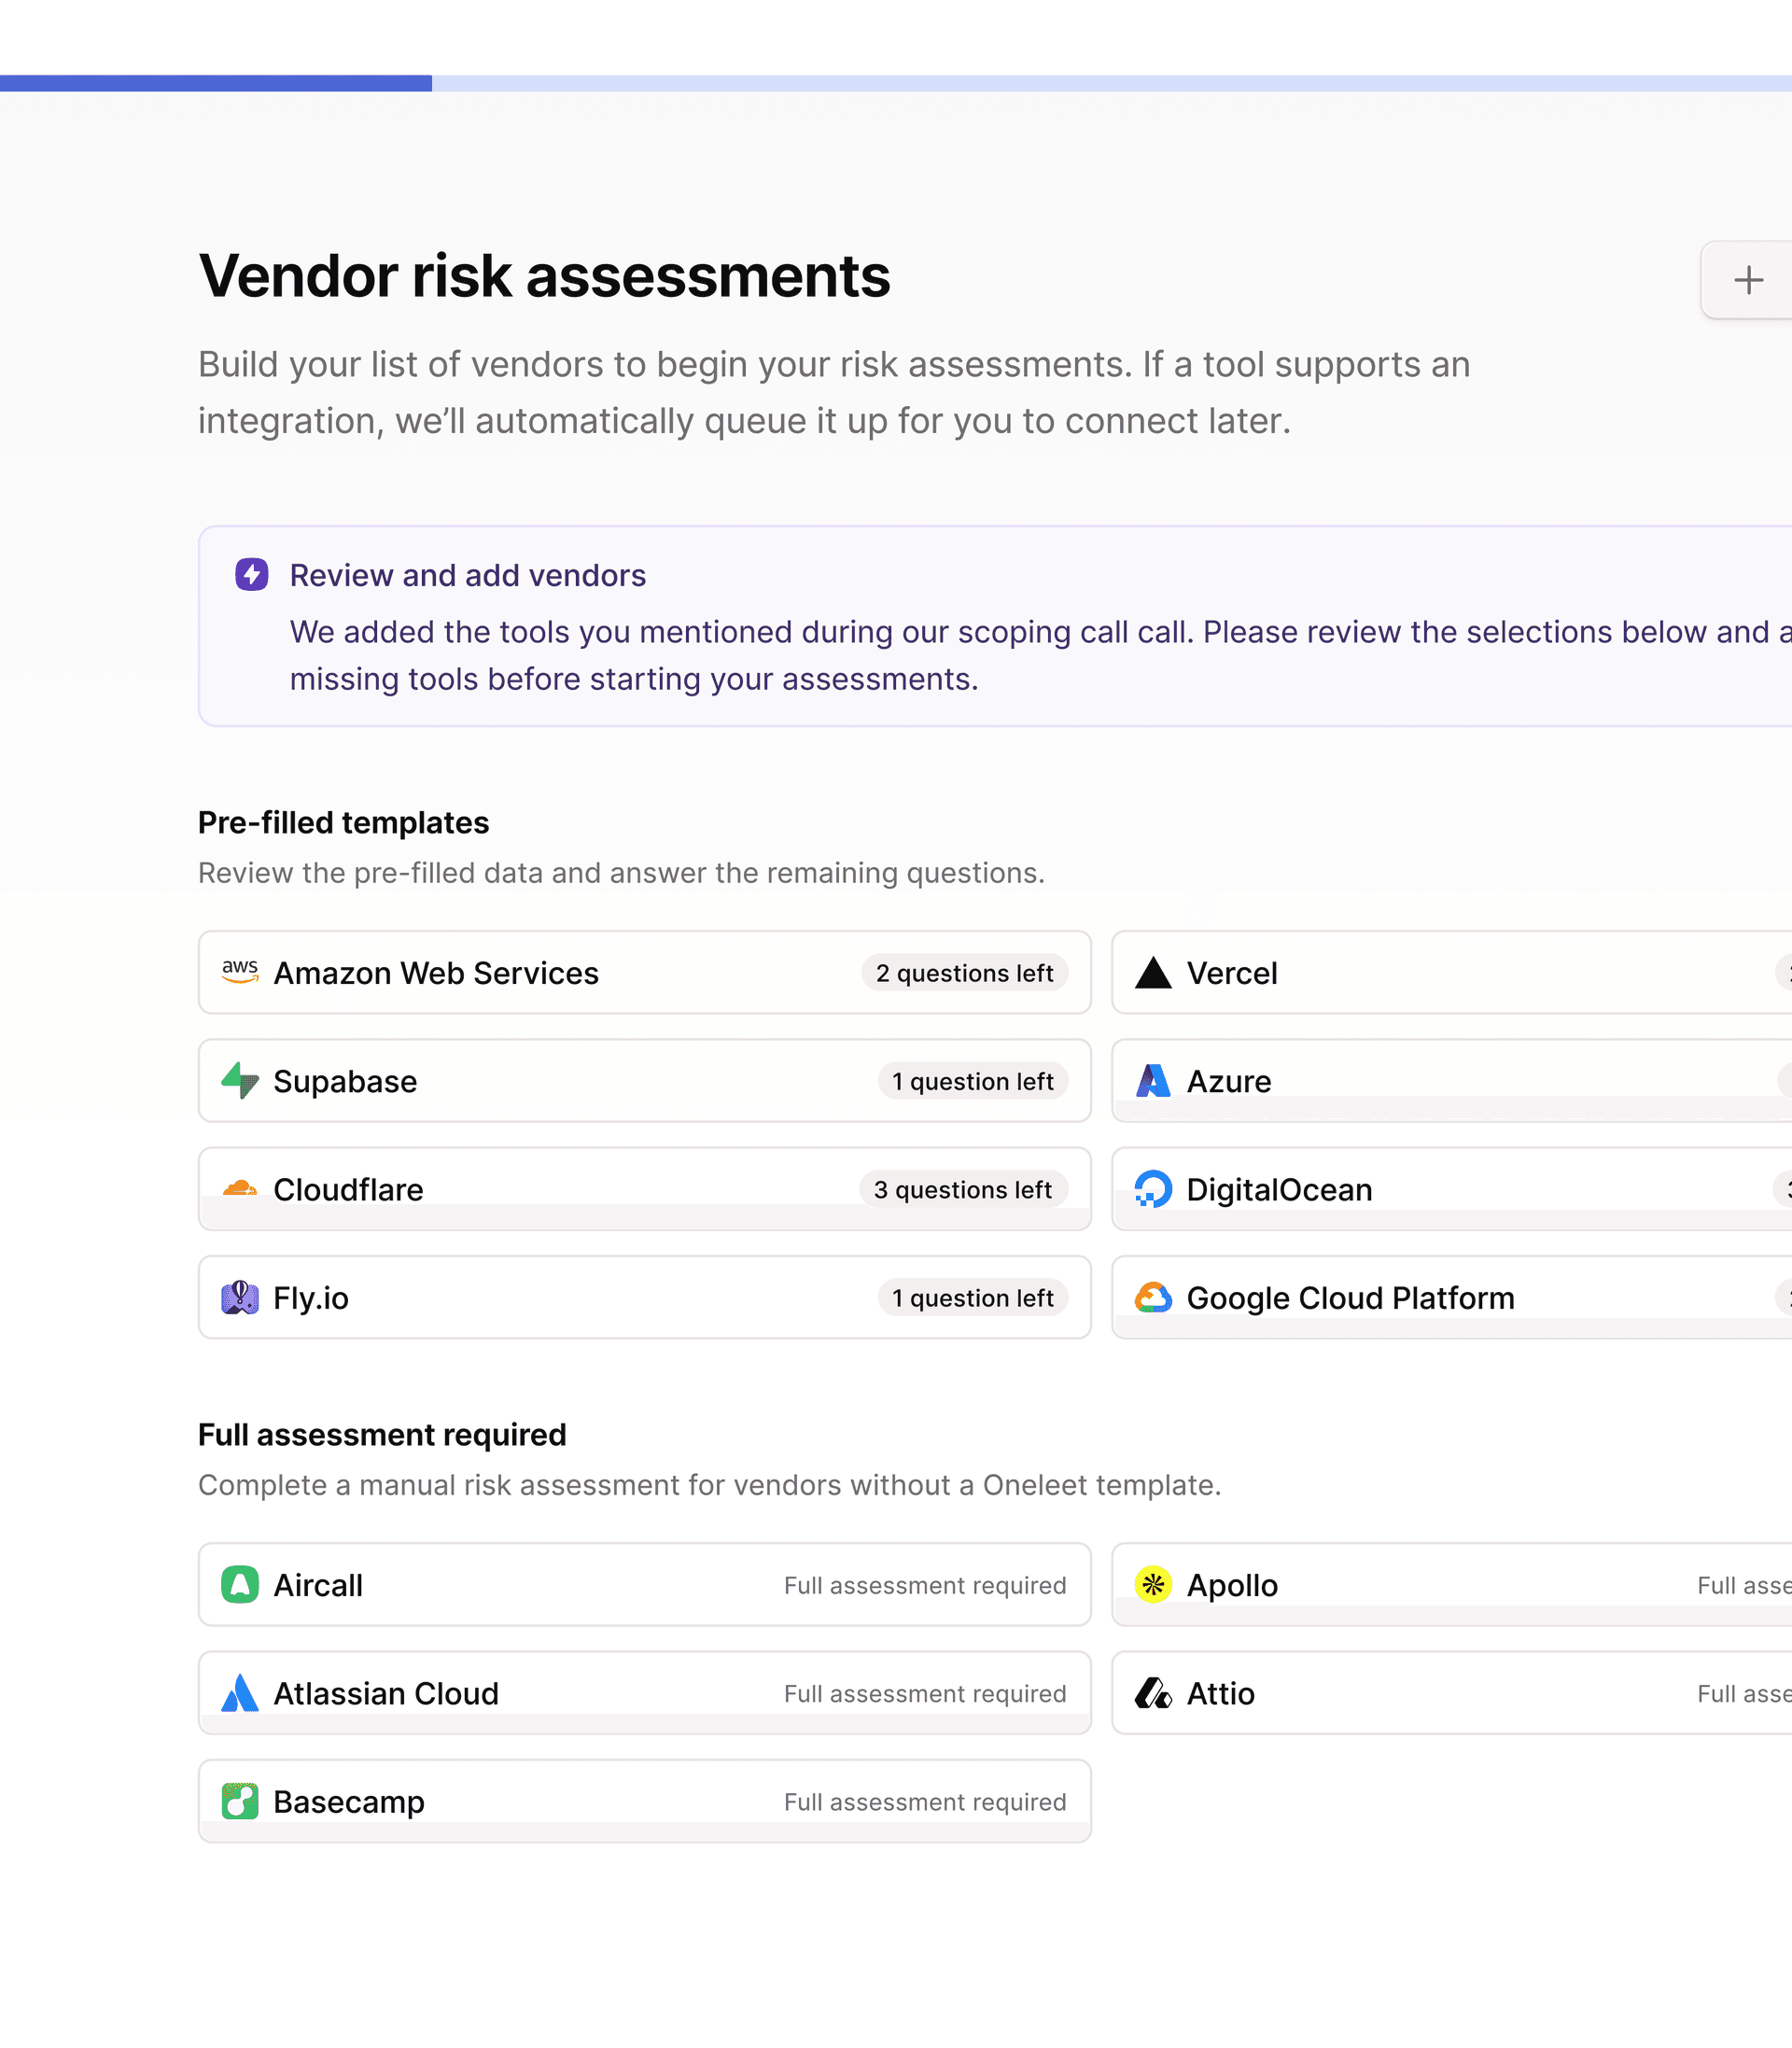Image resolution: width=1792 pixels, height=2048 pixels.
Task: Click the Azure logo
Action: tap(1153, 1081)
